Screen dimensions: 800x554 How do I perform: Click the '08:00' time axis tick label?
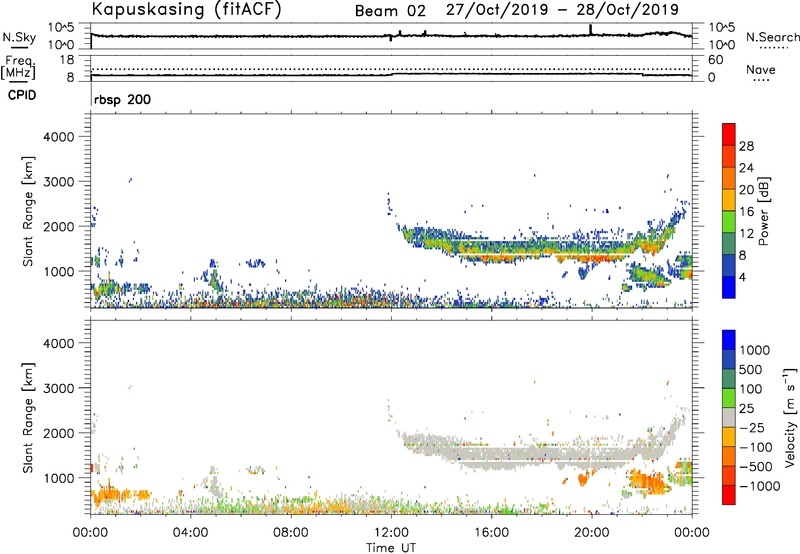click(291, 533)
